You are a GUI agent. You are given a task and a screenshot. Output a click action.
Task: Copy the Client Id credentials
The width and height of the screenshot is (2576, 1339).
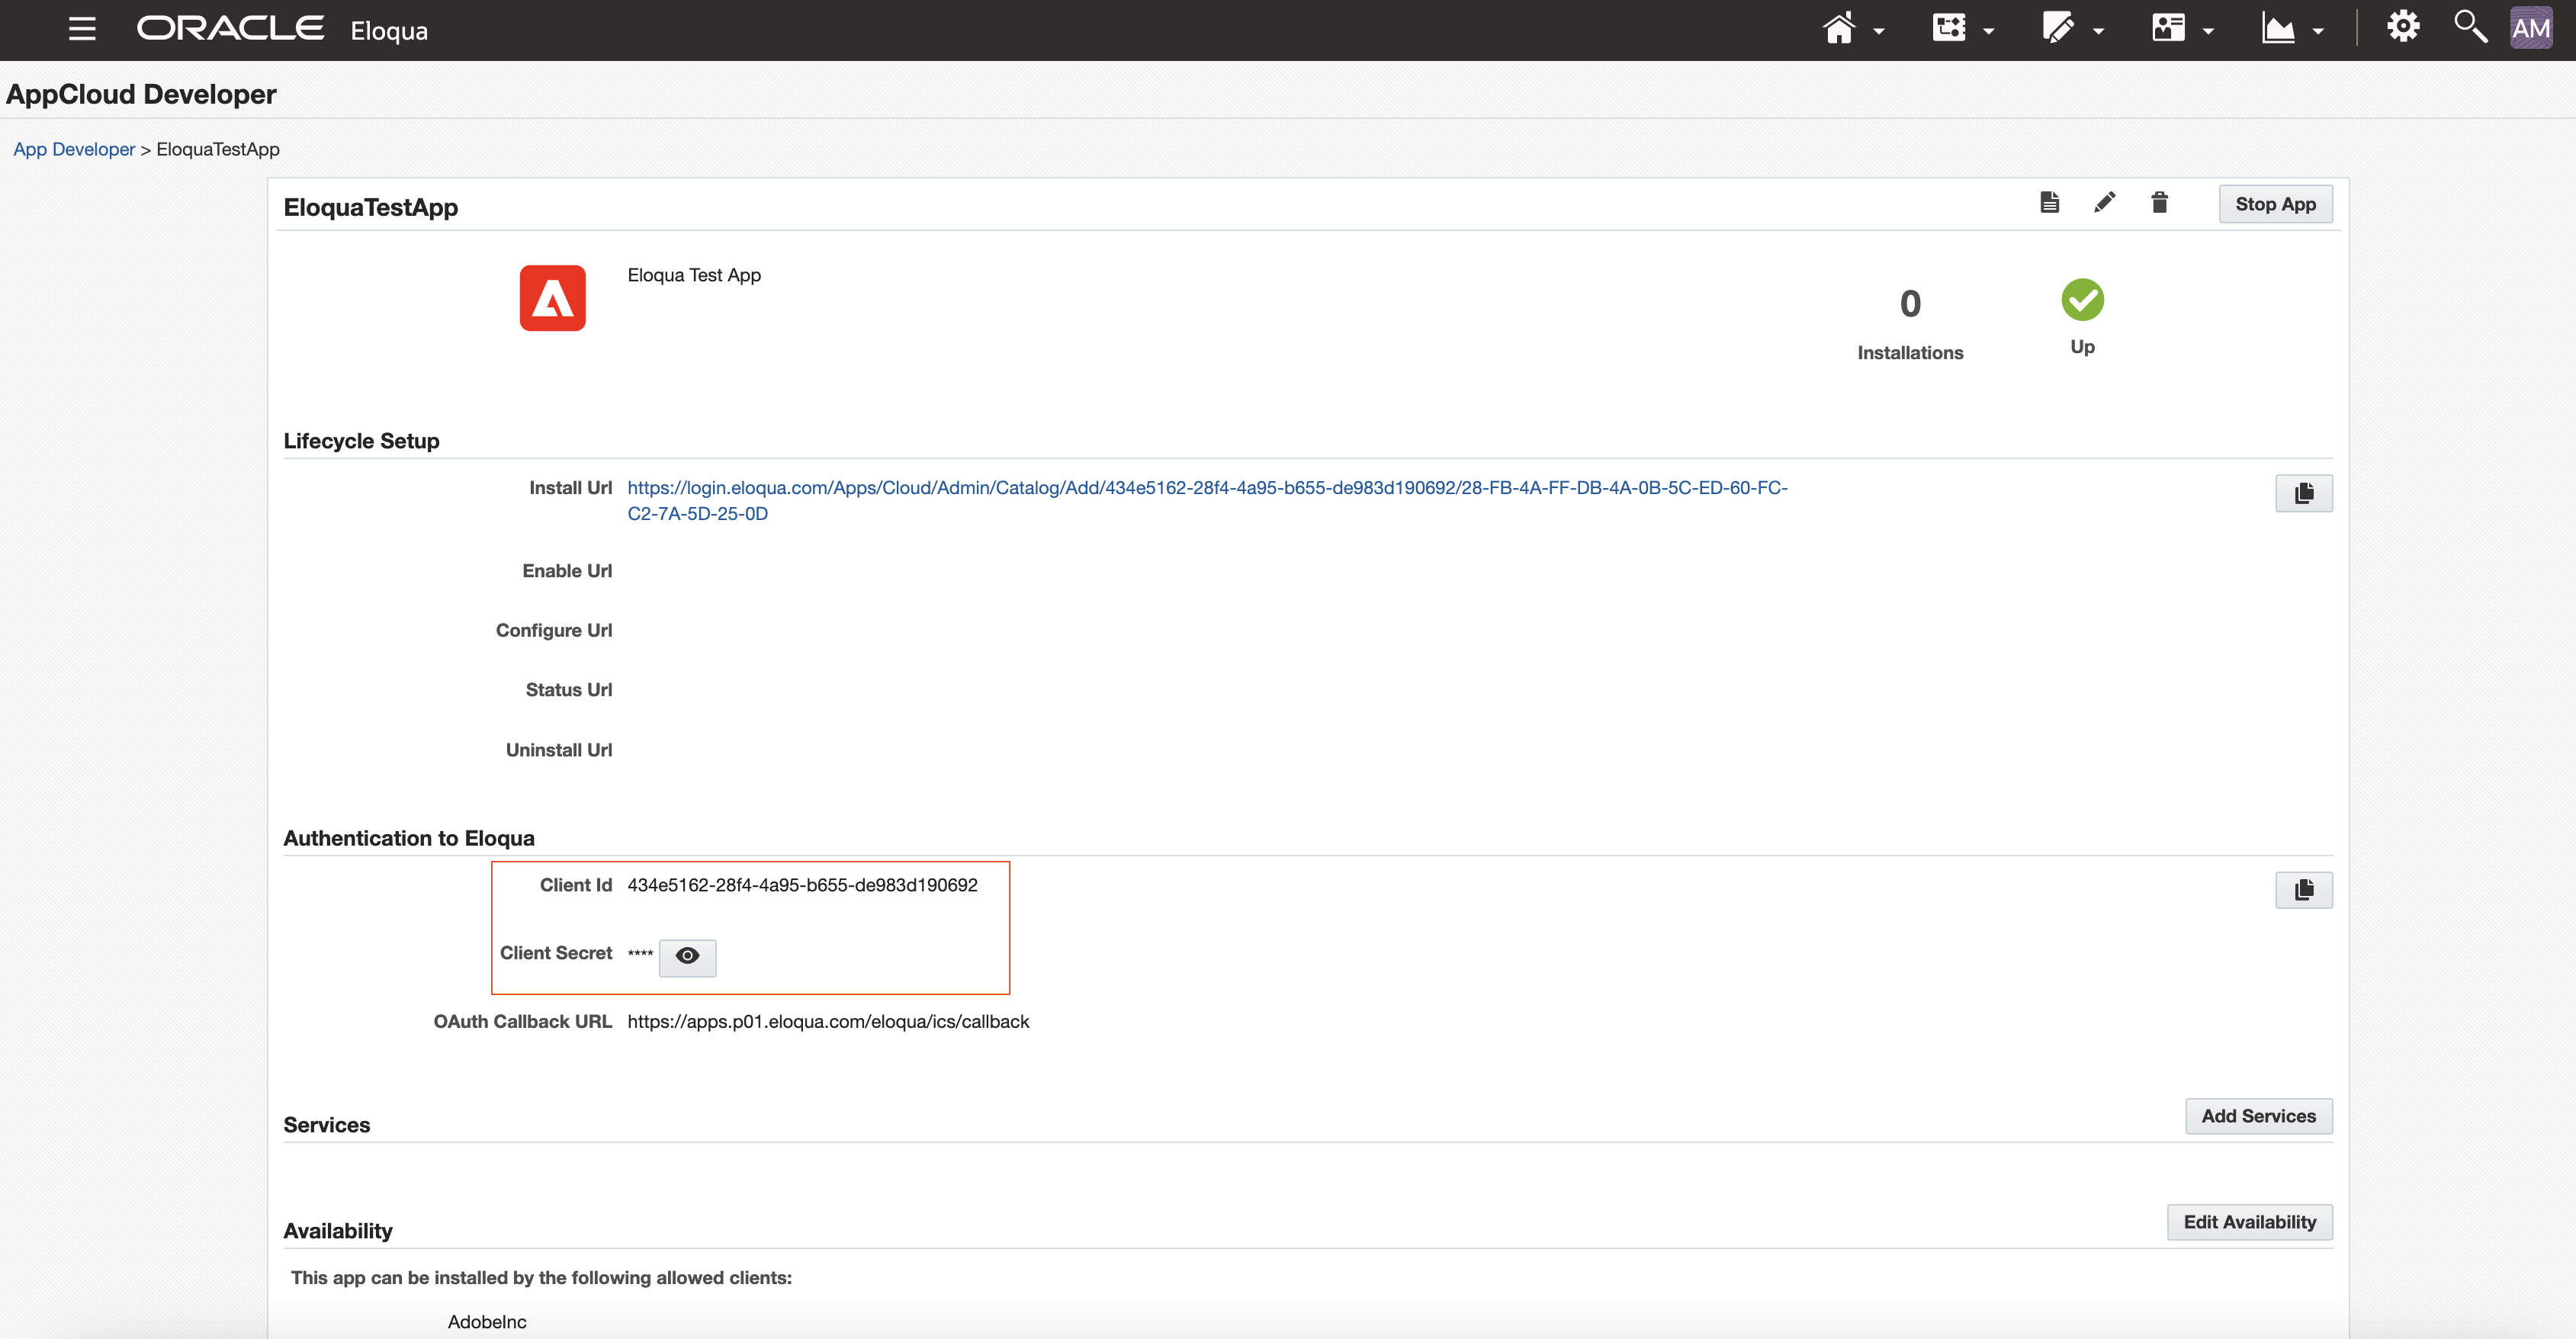pyautogui.click(x=2303, y=890)
